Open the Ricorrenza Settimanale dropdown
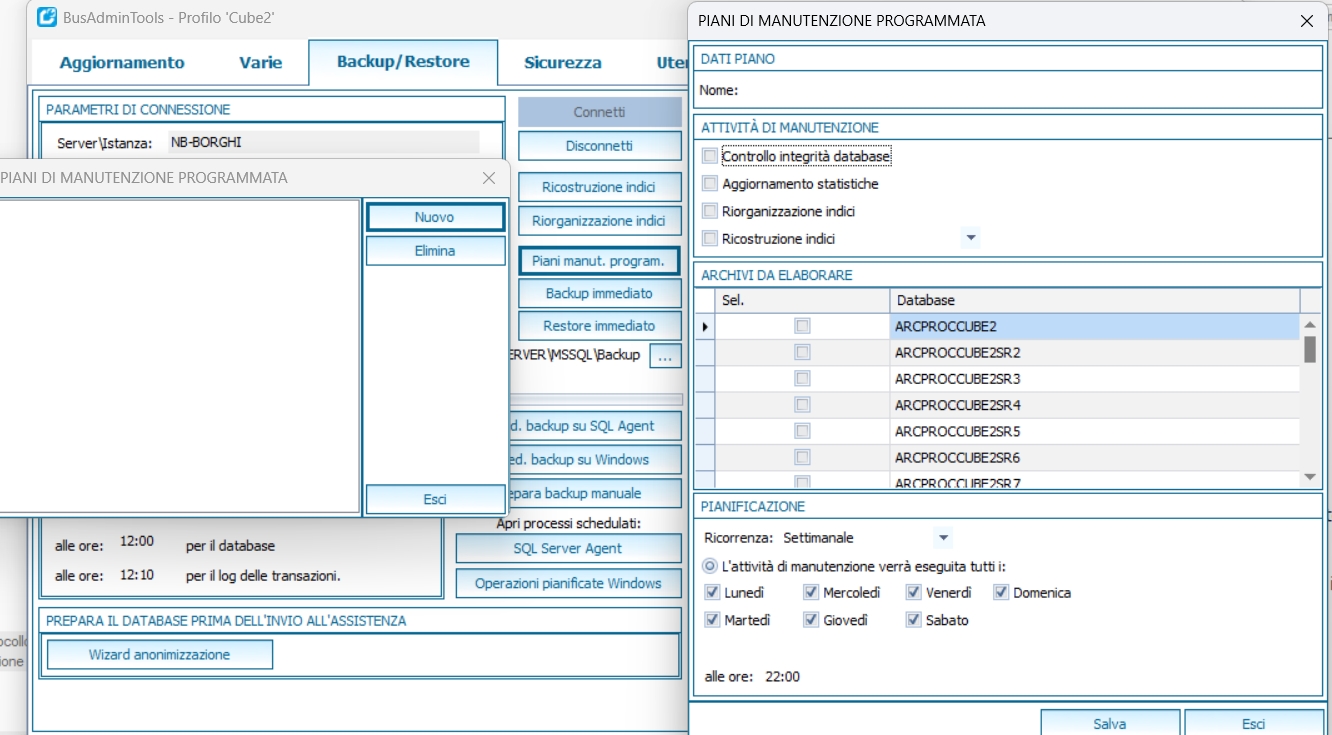Image resolution: width=1332 pixels, height=735 pixels. pyautogui.click(x=942, y=538)
